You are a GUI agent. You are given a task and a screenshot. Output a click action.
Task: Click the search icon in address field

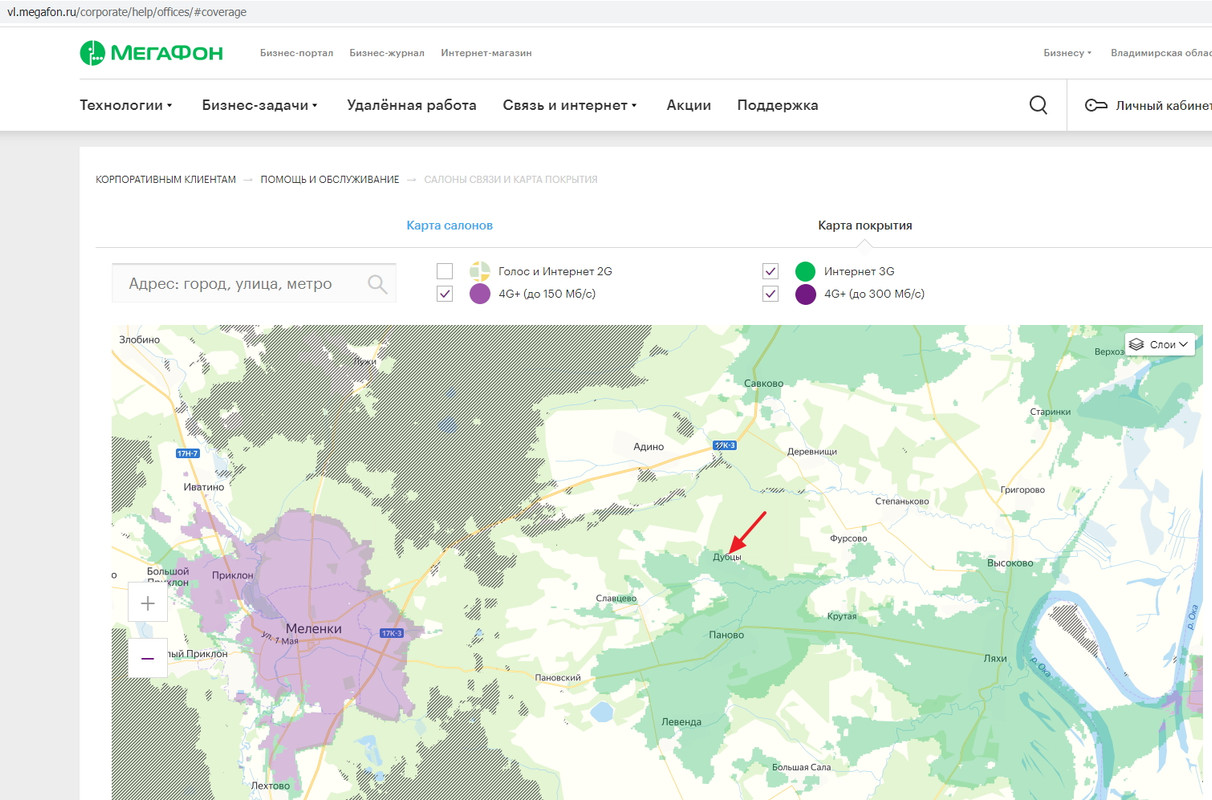[x=377, y=284]
